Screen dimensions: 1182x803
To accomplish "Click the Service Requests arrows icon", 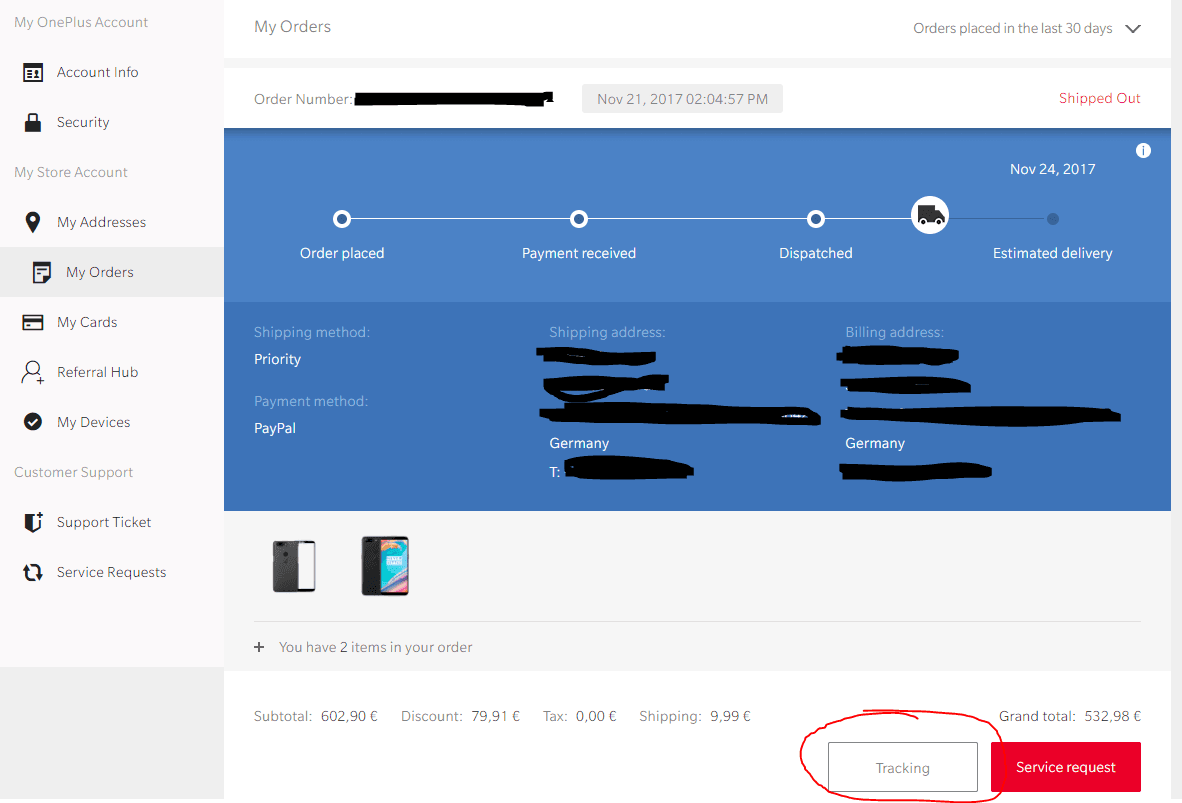I will [x=32, y=572].
